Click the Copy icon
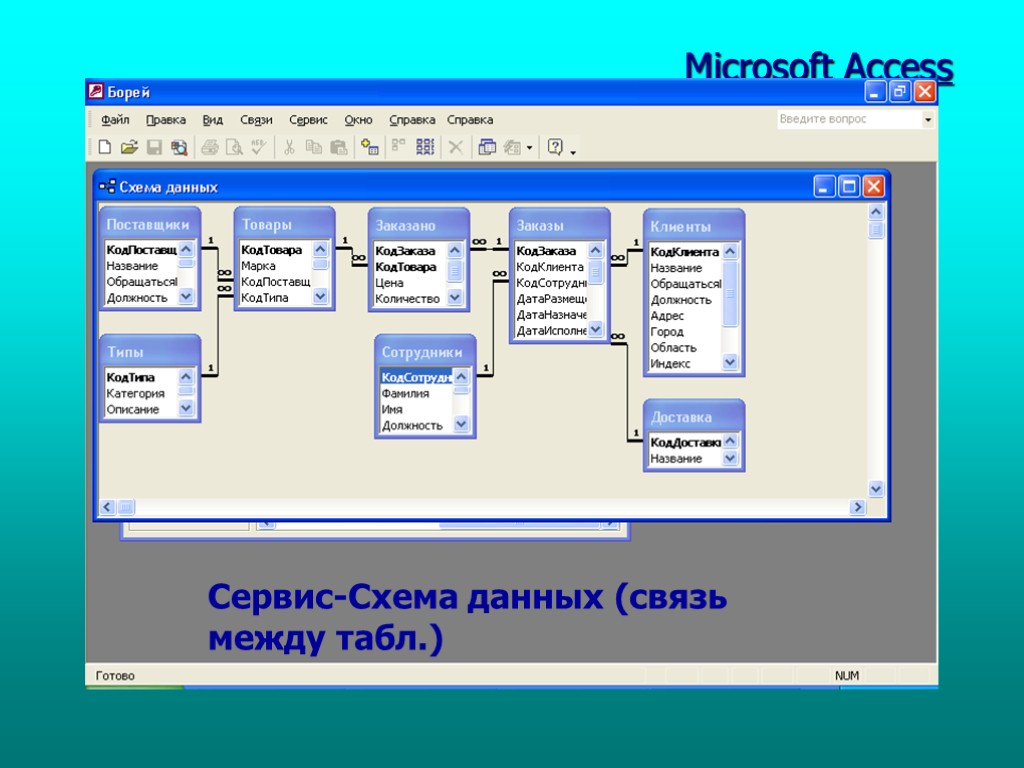The height and width of the screenshot is (768, 1024). [x=313, y=148]
